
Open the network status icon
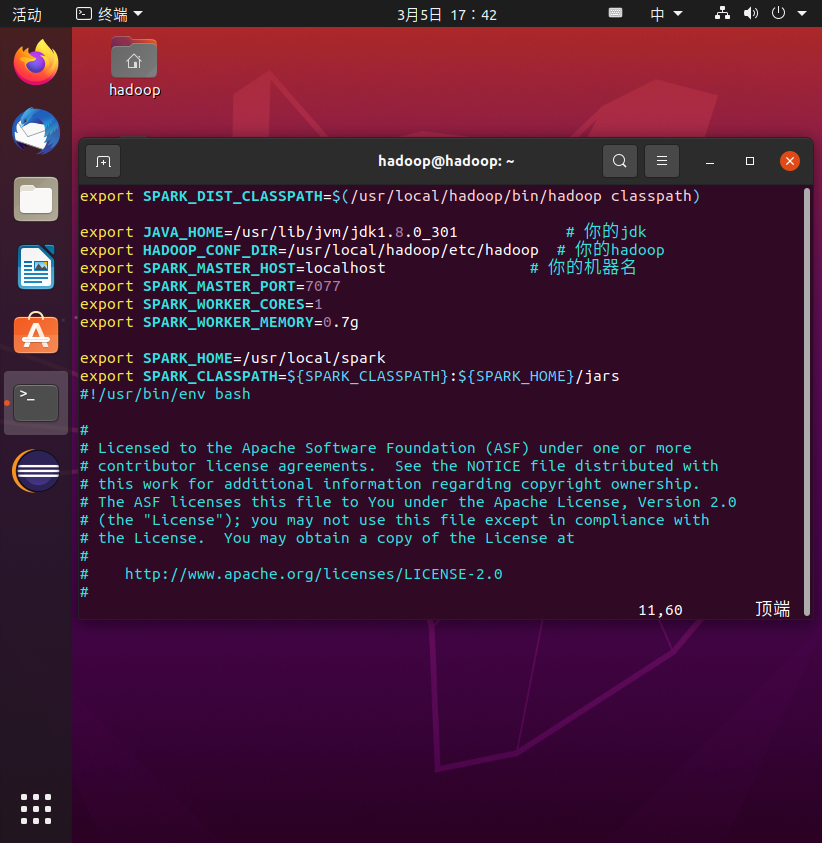pyautogui.click(x=722, y=13)
